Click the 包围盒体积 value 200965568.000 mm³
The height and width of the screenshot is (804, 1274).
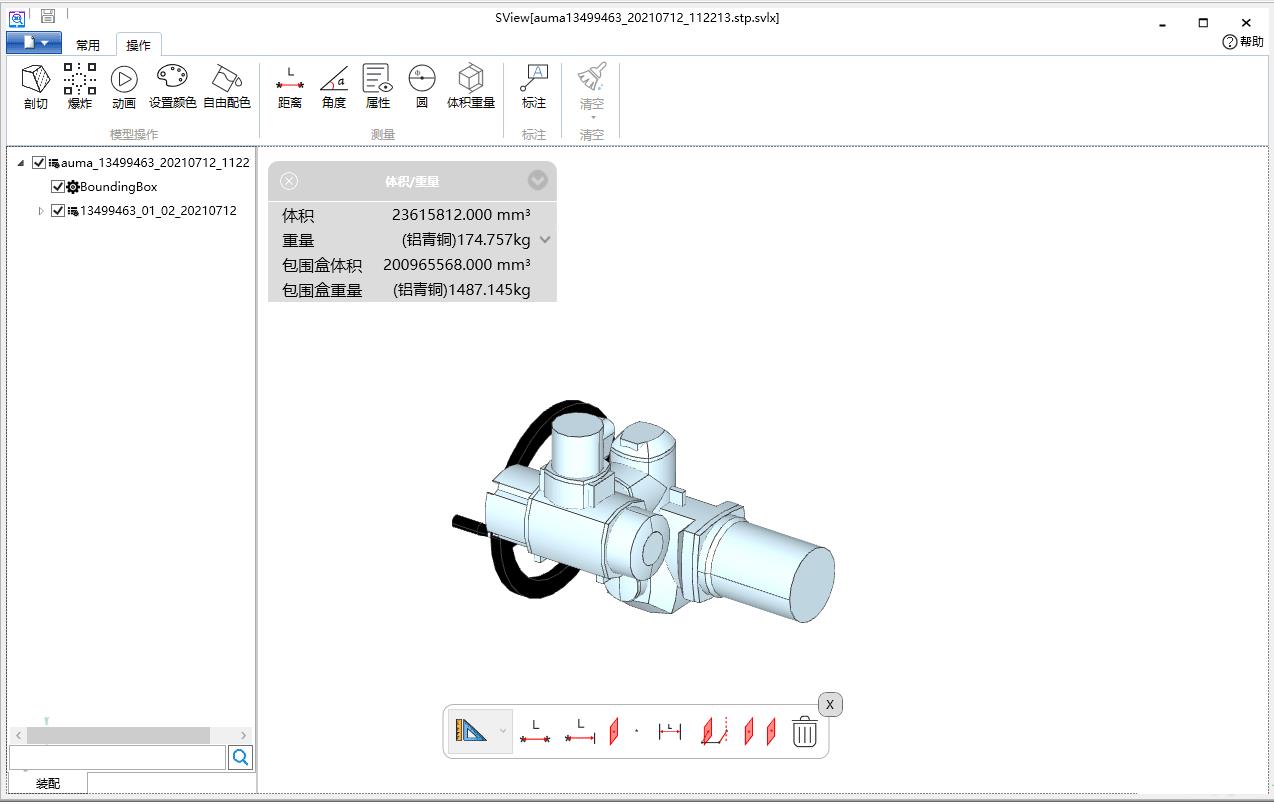[457, 265]
